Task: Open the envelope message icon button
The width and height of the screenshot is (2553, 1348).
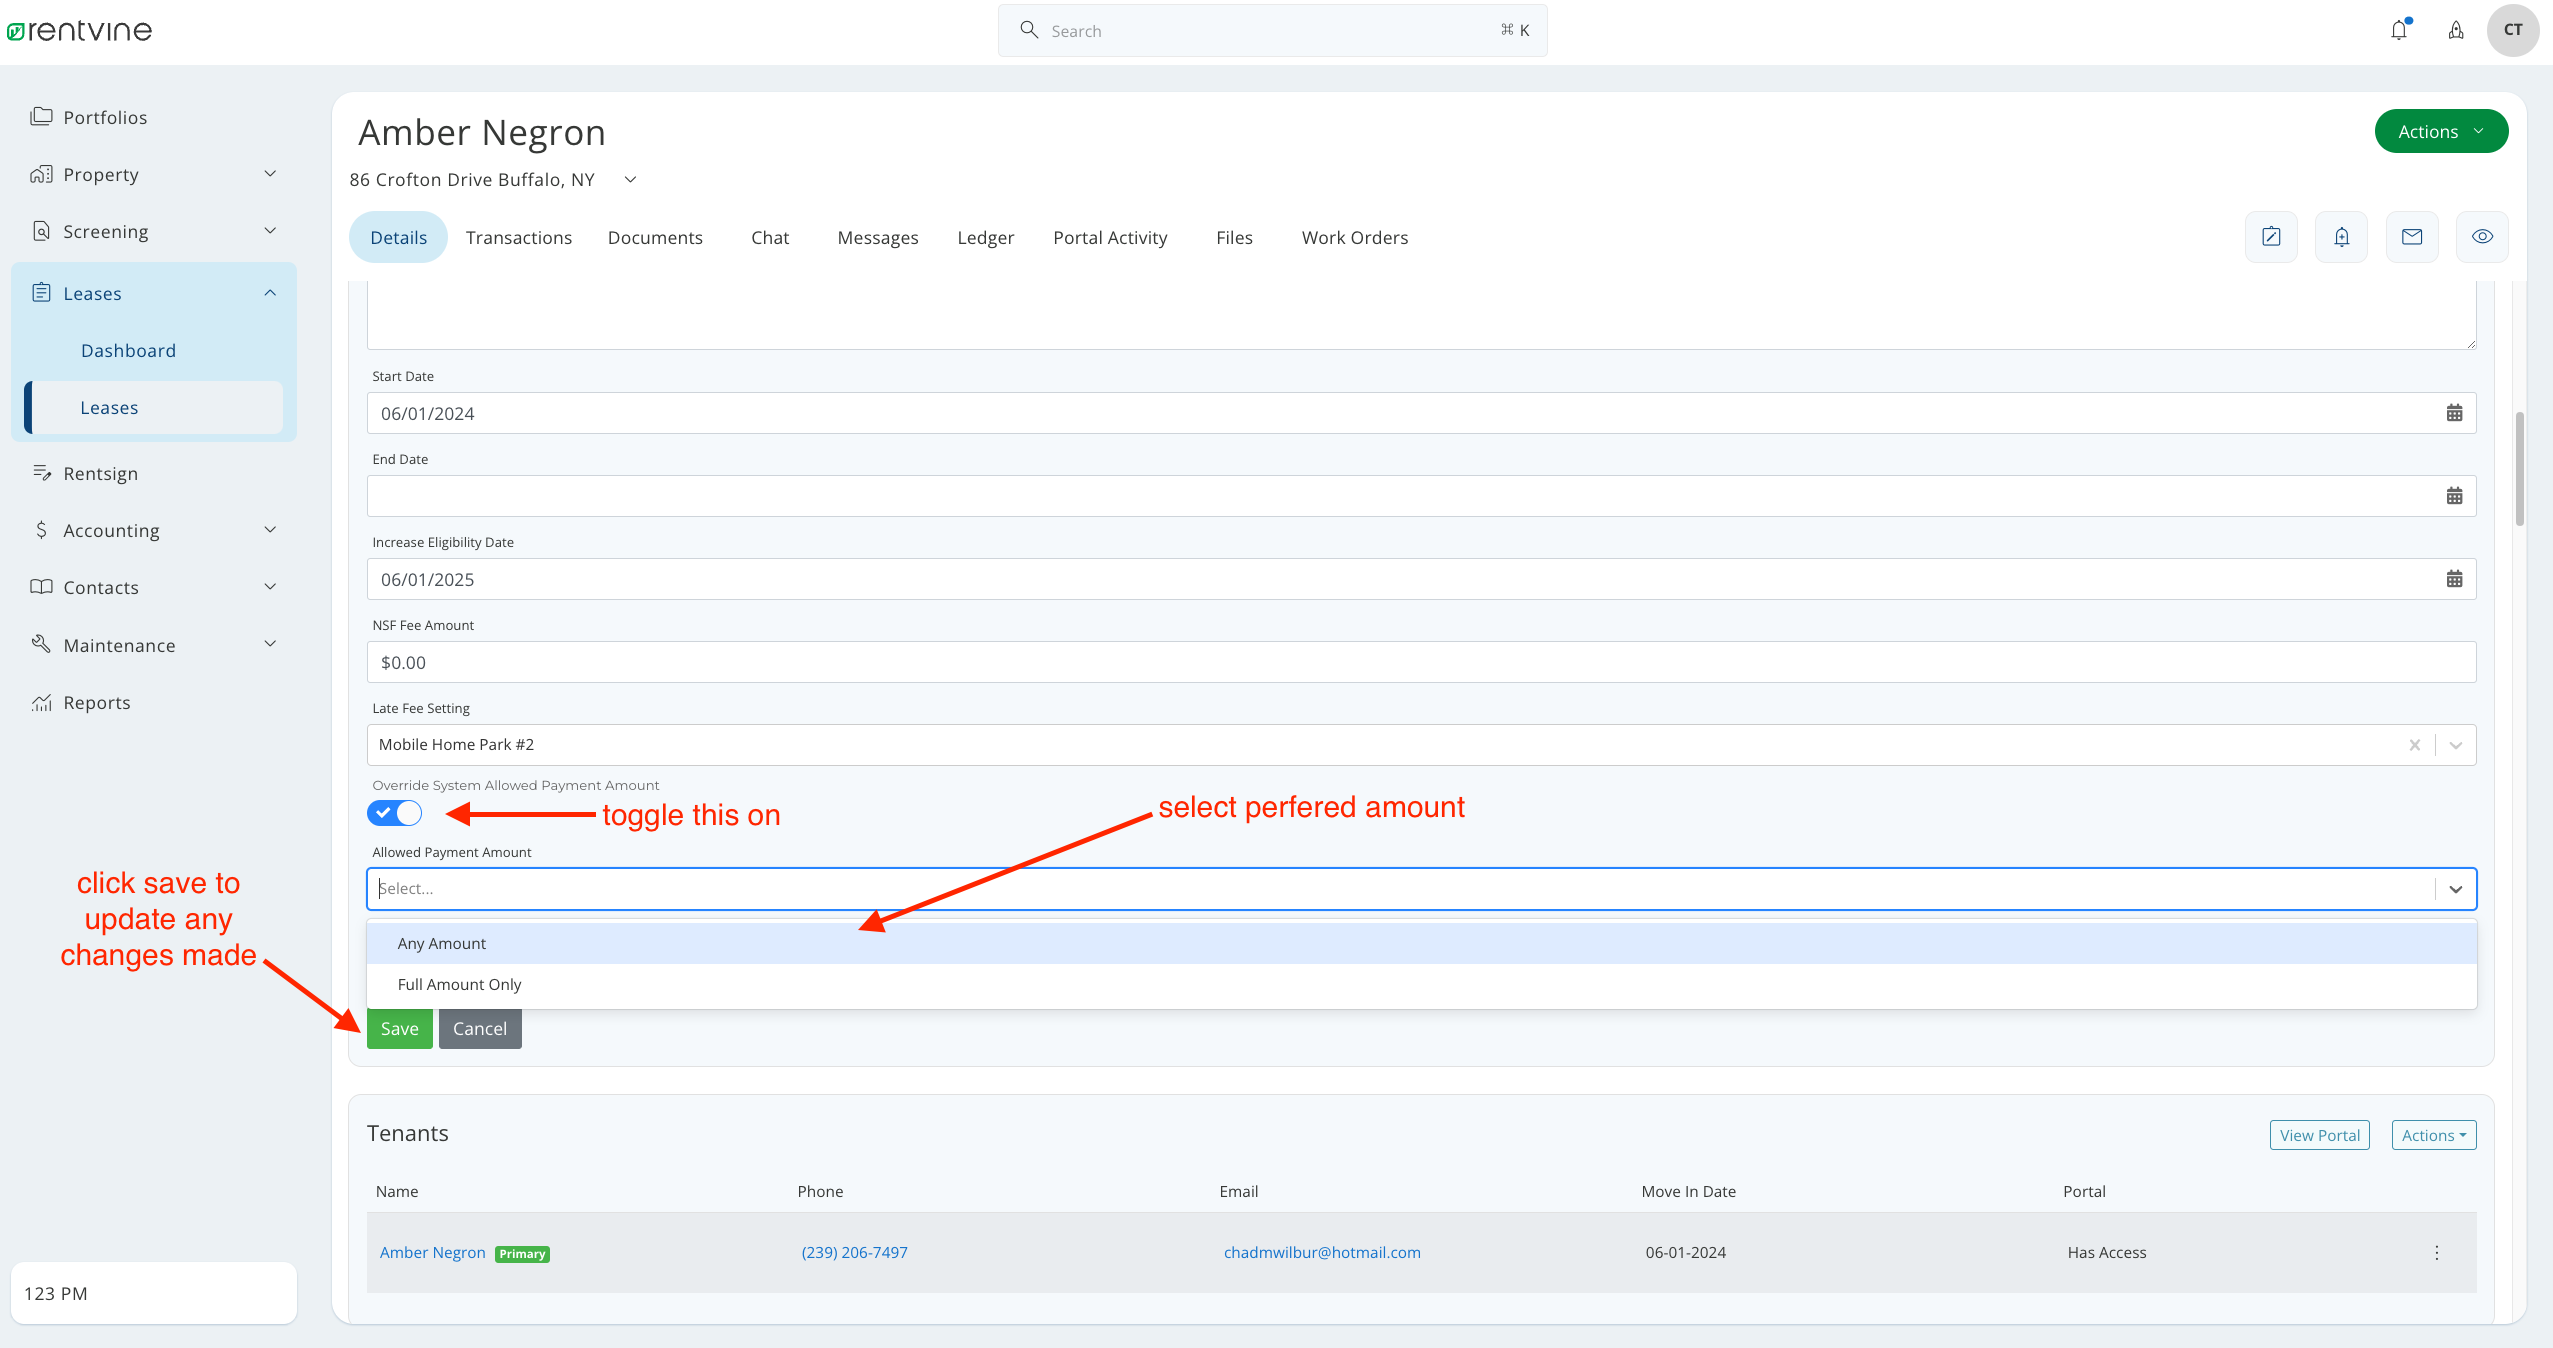Action: (2412, 237)
